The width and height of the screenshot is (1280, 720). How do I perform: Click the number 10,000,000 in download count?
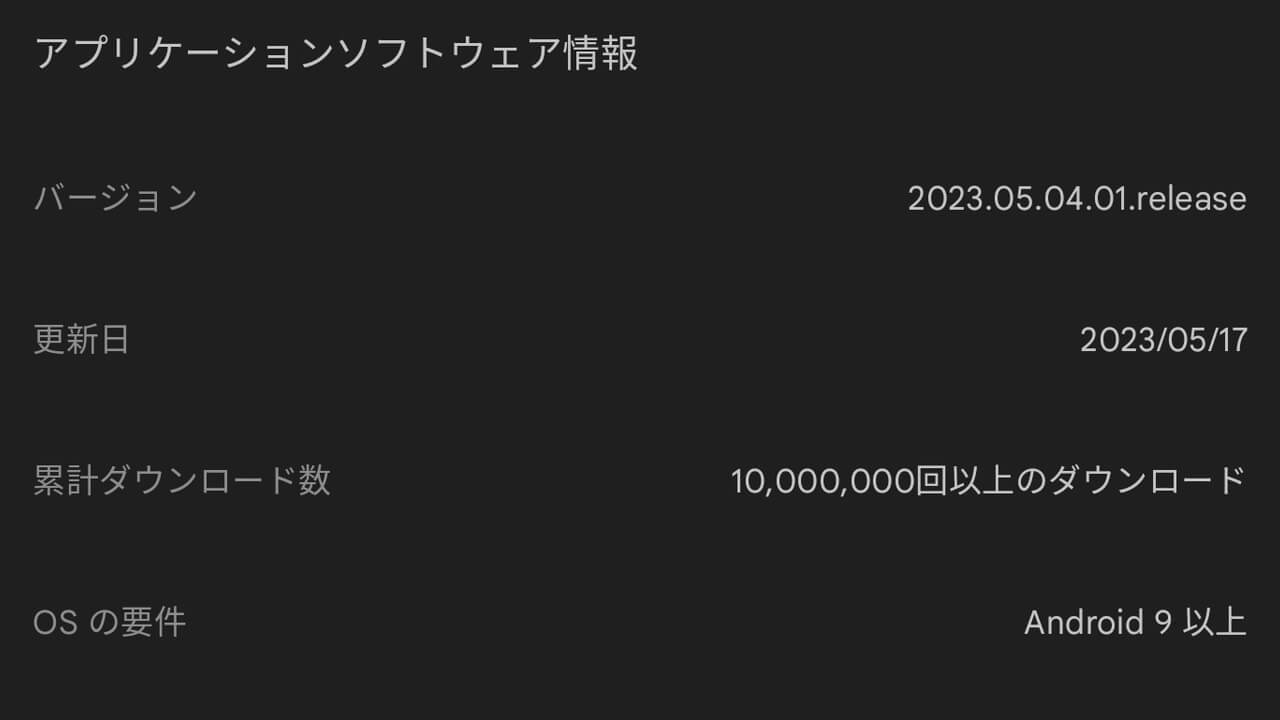[x=823, y=481]
